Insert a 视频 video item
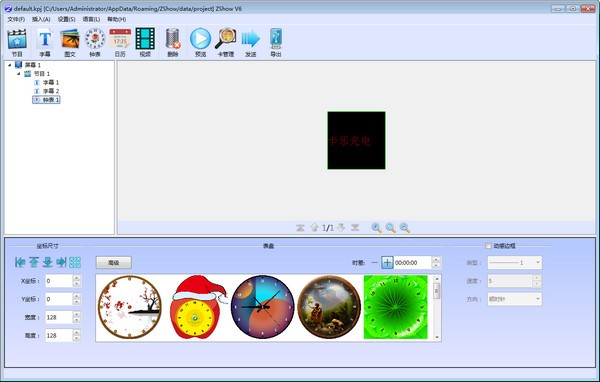 coord(145,42)
